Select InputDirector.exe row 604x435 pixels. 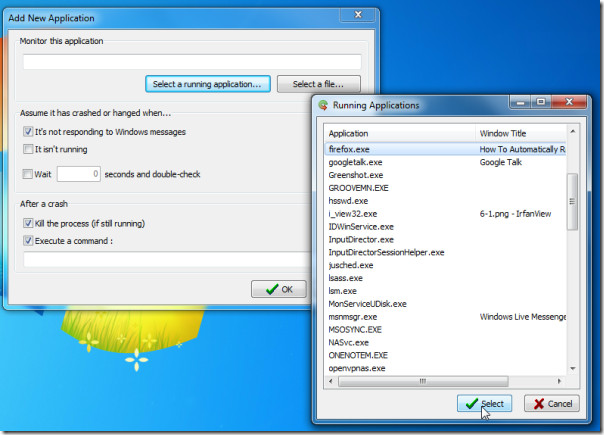coord(445,240)
